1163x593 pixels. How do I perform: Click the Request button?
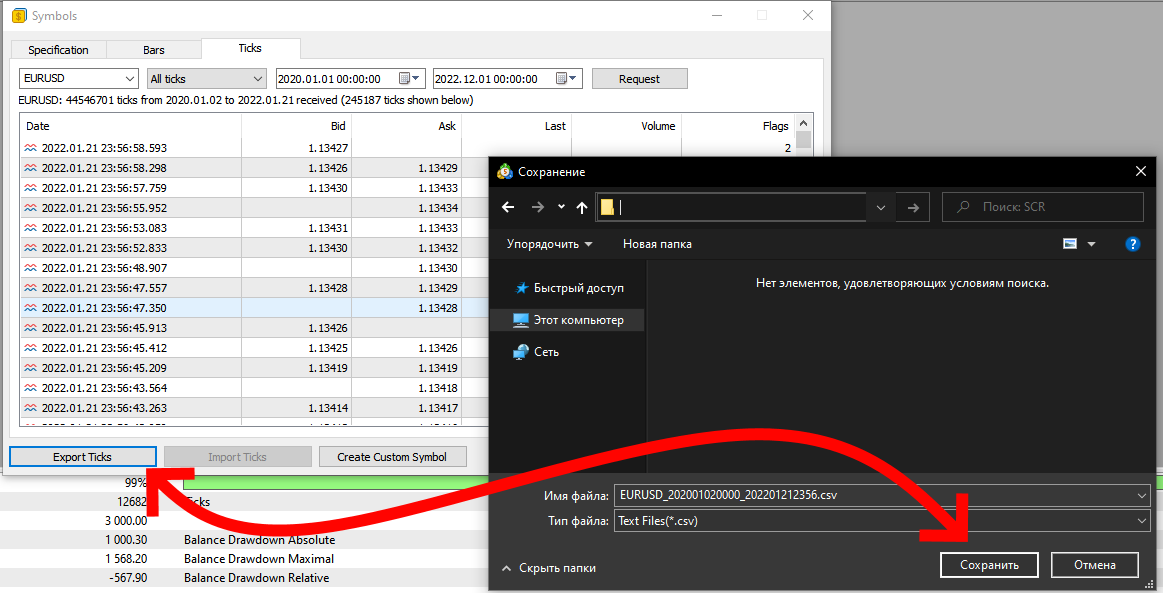[639, 79]
